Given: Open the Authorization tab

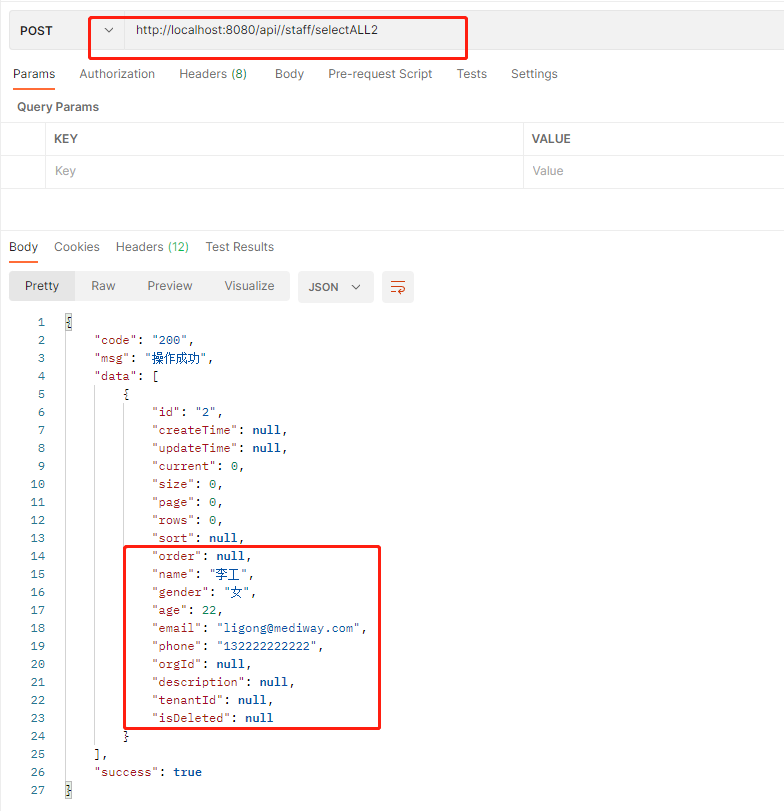Looking at the screenshot, I should pos(117,74).
